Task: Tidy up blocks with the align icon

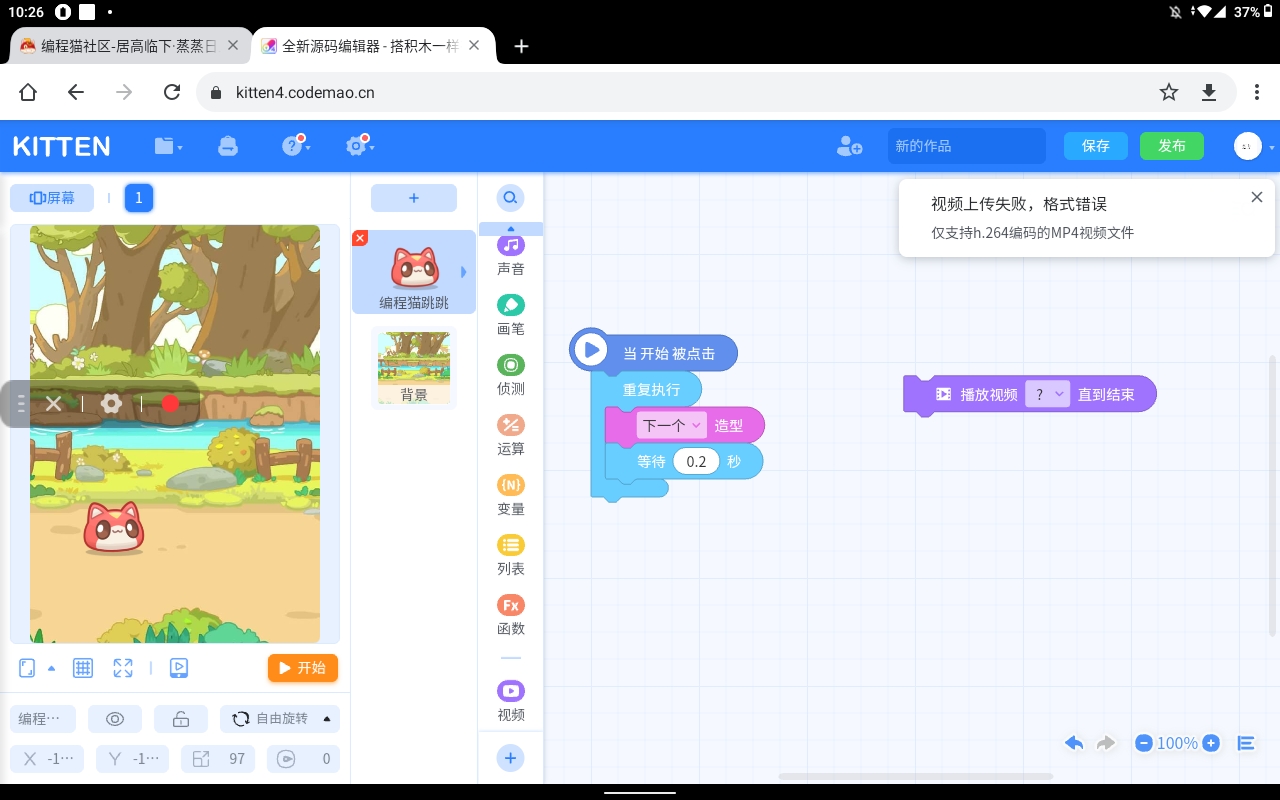Action: tap(1246, 743)
